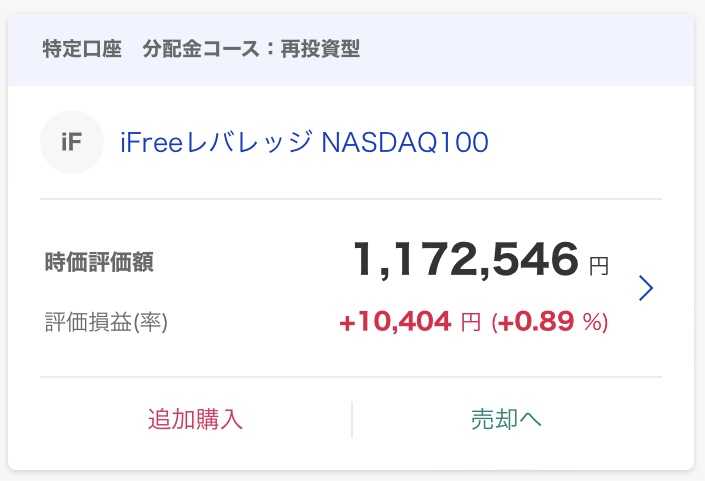
Task: Click the +0.89 percentage figure
Action: tap(536, 322)
